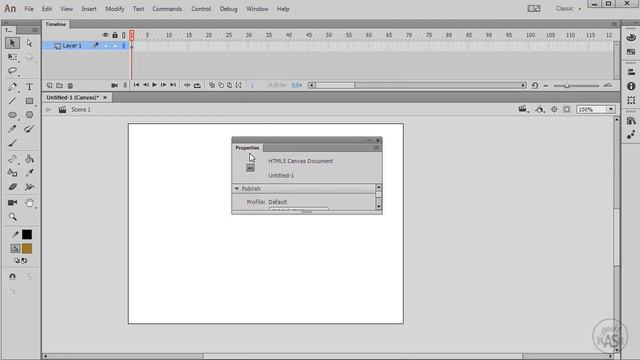Click the fill color orange swatch

(x=27, y=249)
